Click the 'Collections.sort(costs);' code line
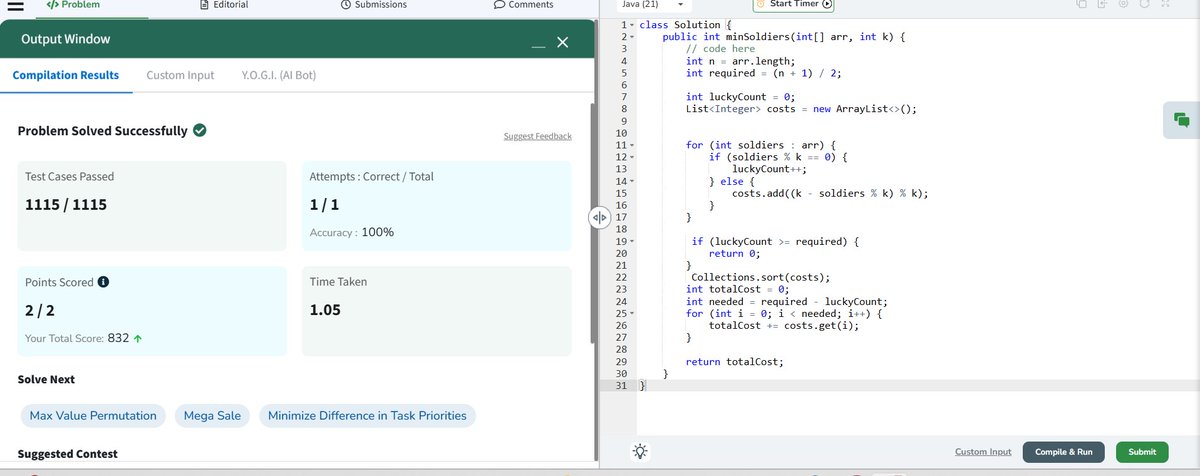Image resolution: width=1200 pixels, height=476 pixels. pos(761,278)
